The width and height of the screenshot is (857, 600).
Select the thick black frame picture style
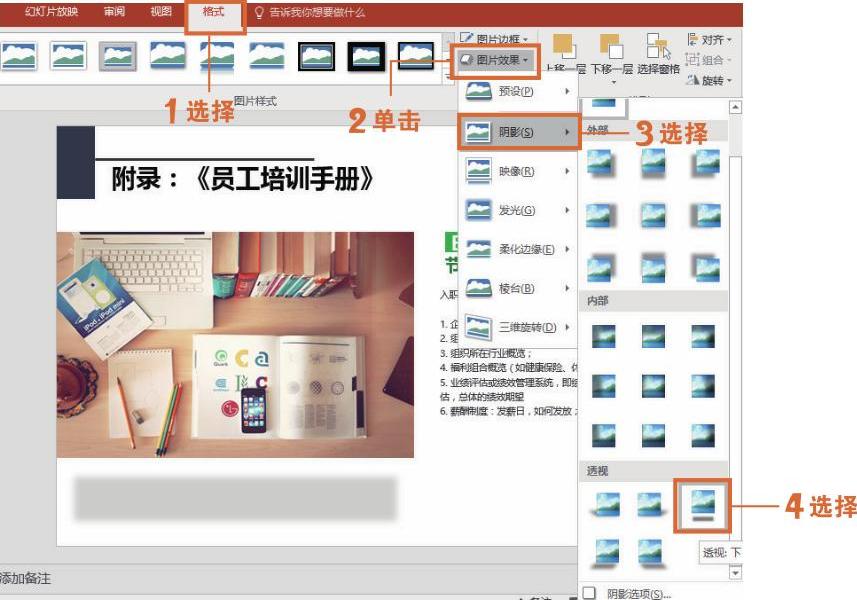click(x=366, y=56)
